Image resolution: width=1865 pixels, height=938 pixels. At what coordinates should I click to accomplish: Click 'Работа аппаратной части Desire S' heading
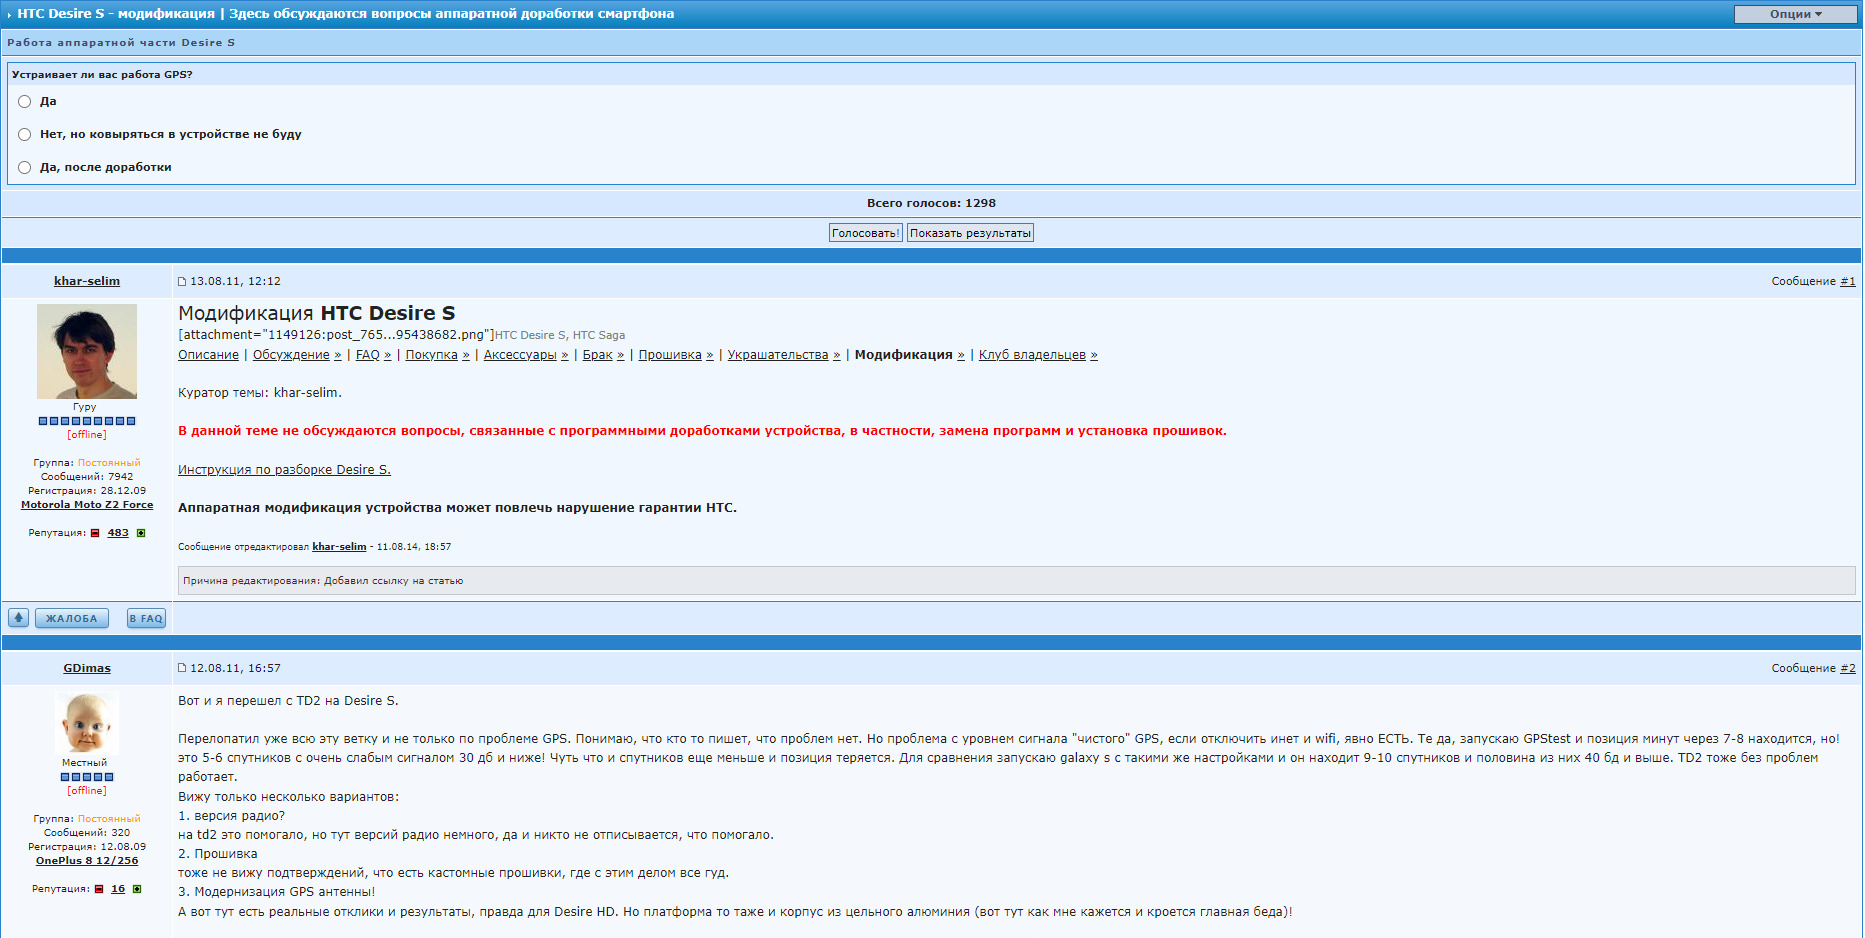click(x=121, y=43)
